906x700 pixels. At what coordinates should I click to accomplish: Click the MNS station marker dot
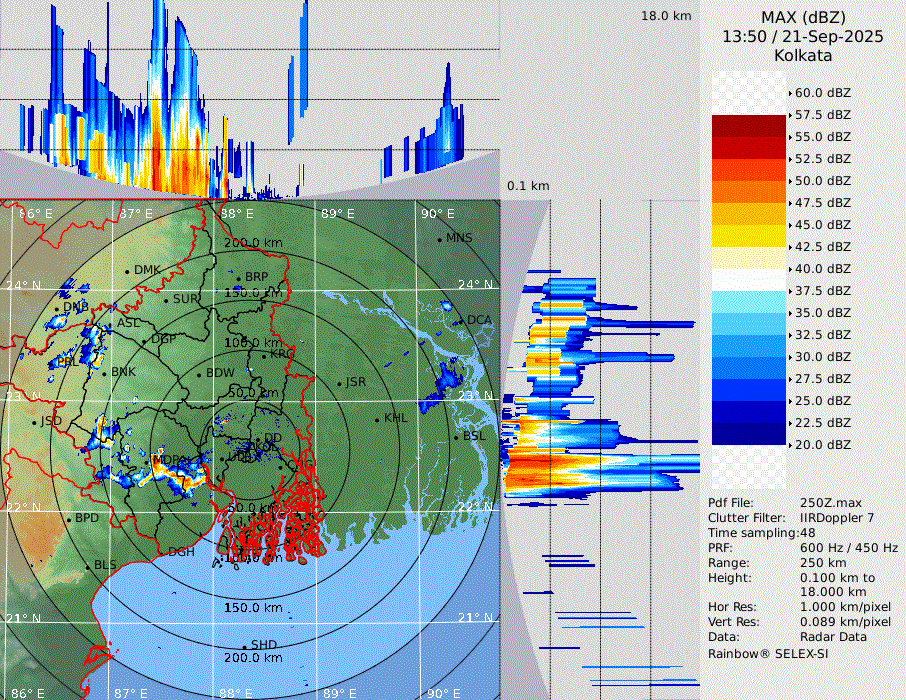pos(439,239)
